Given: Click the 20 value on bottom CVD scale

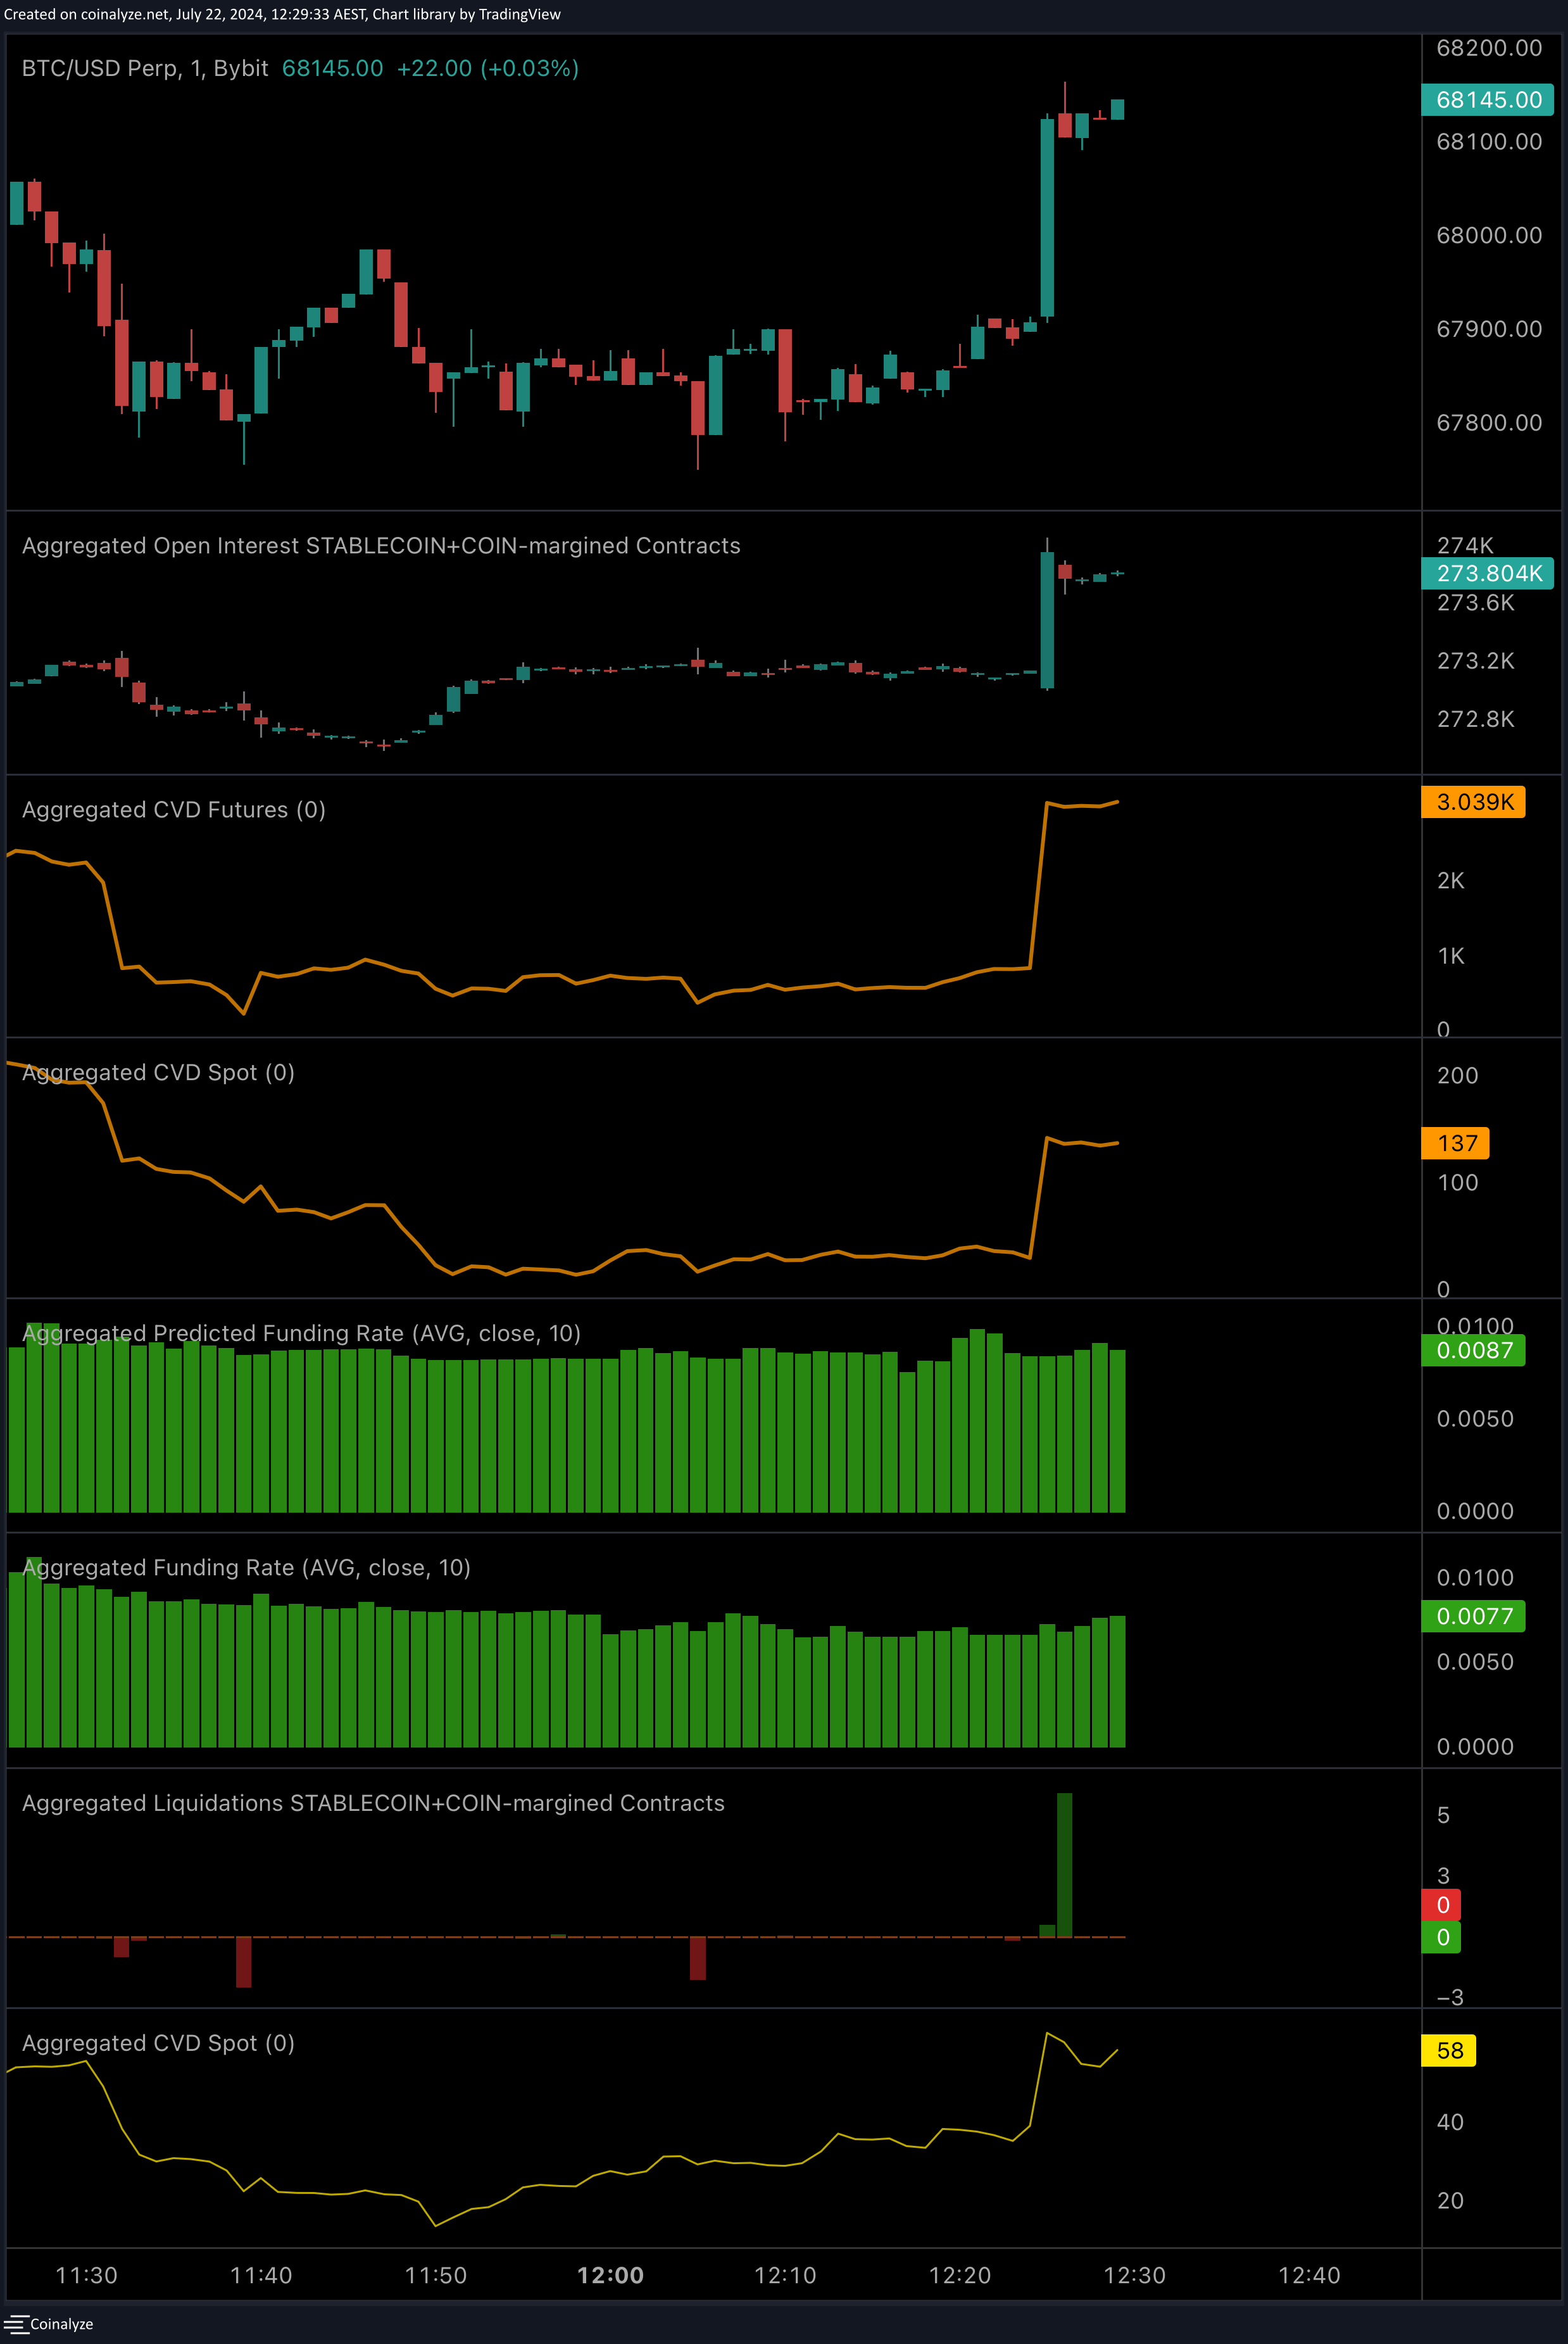Looking at the screenshot, I should point(1450,2201).
